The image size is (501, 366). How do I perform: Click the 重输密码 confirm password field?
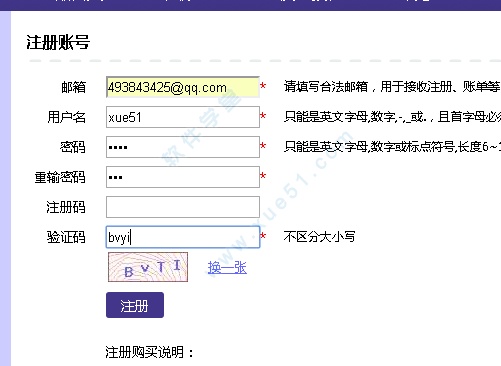point(183,177)
